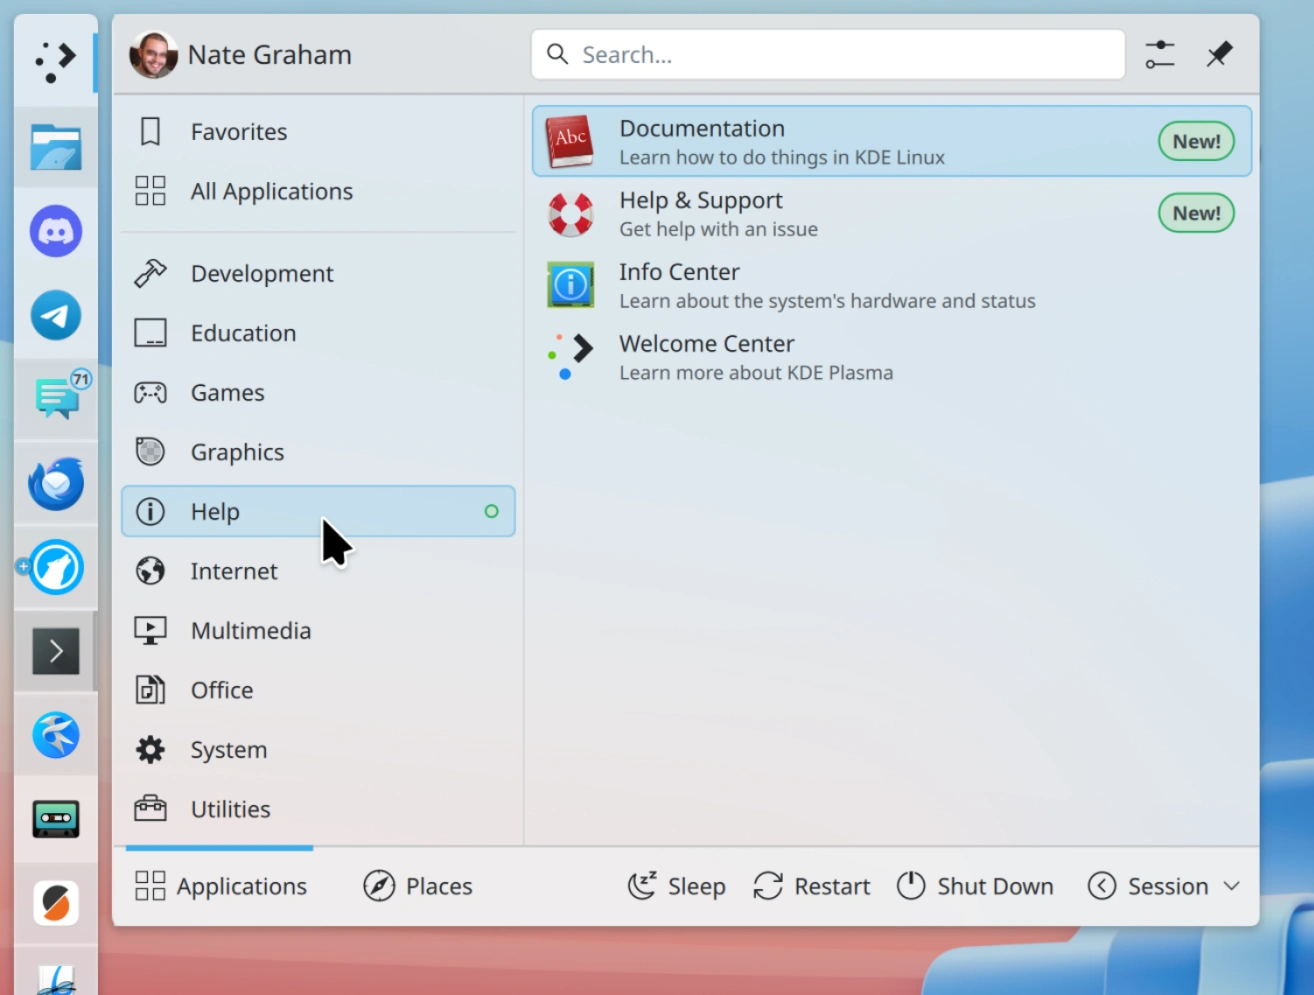
Task: Open the cassette tape app in the panel
Action: tap(55, 819)
